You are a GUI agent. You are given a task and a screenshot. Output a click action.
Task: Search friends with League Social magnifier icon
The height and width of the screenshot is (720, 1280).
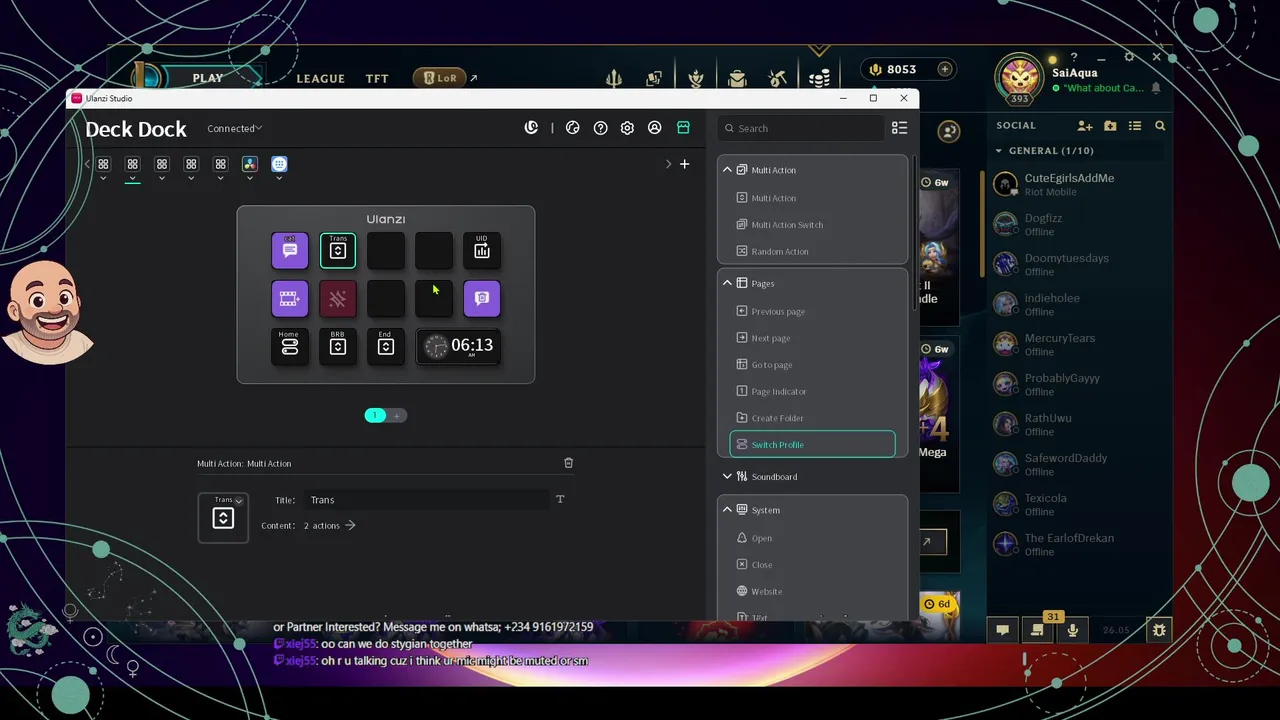1160,126
